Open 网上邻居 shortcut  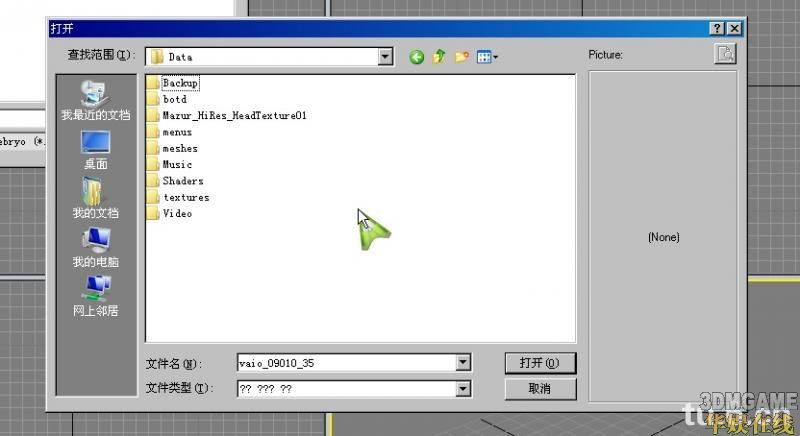pos(95,296)
